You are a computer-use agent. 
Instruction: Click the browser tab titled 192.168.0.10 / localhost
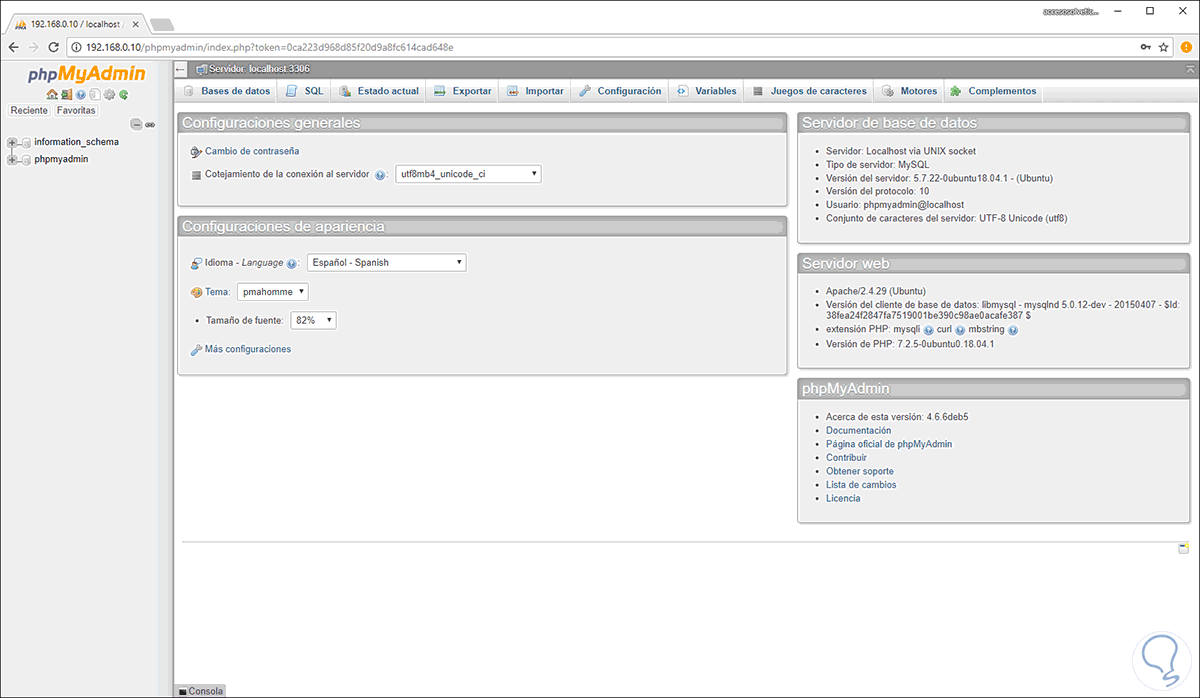coord(76,23)
